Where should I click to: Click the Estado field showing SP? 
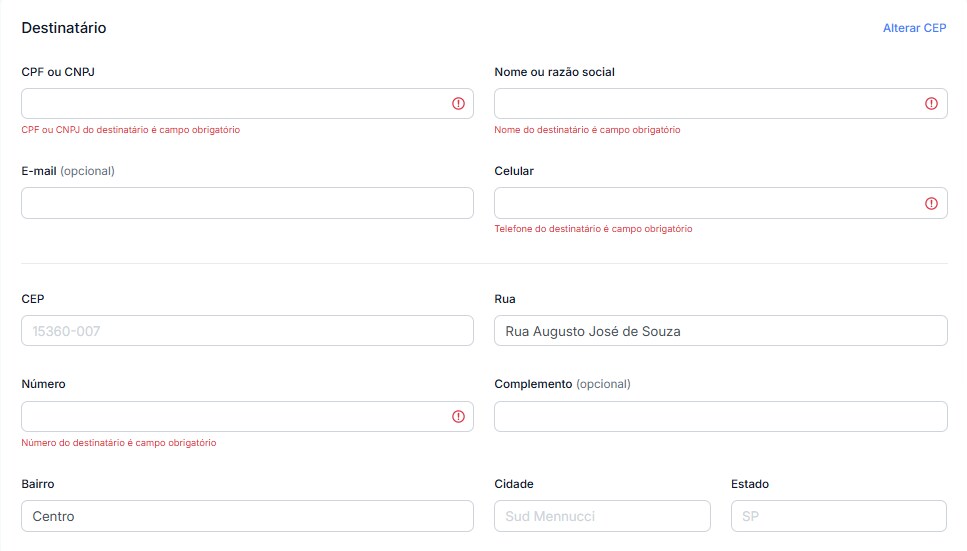[x=838, y=516]
